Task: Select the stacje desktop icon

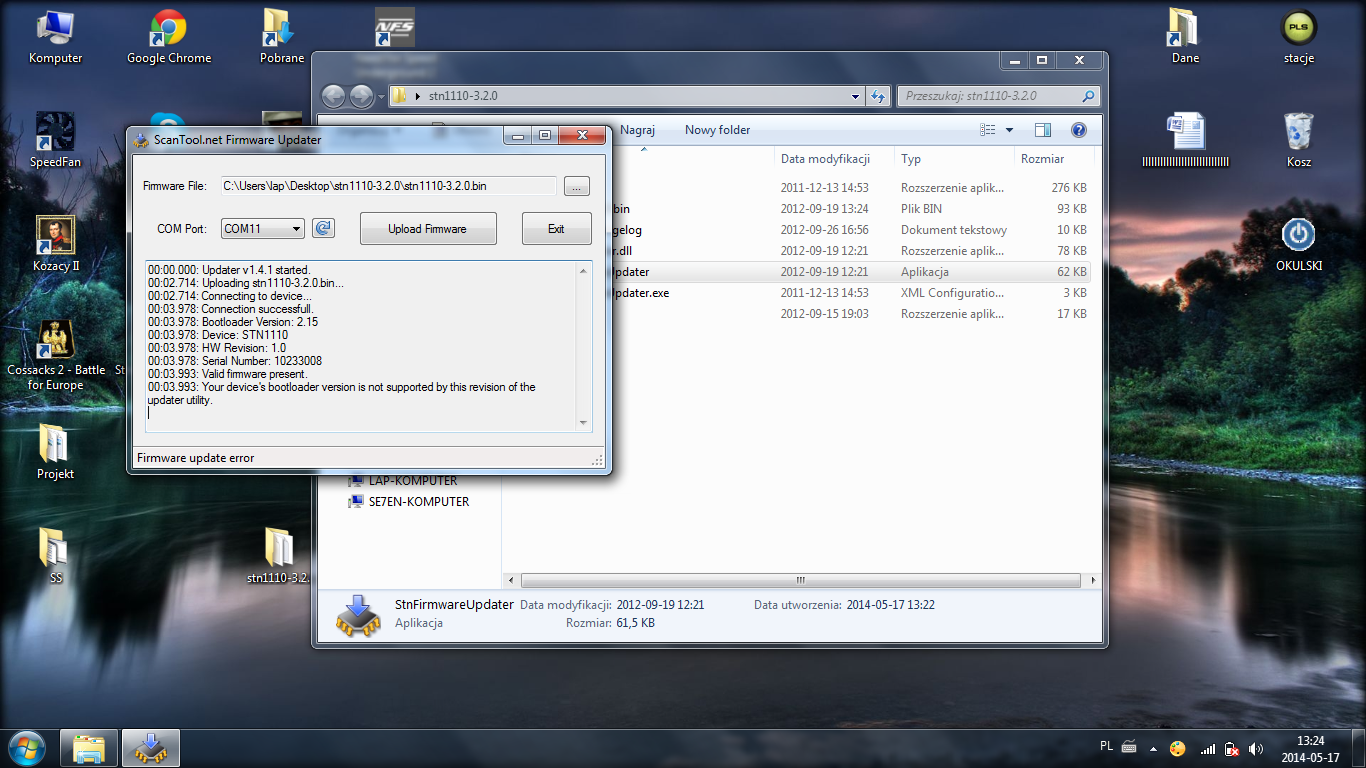Action: (1298, 38)
